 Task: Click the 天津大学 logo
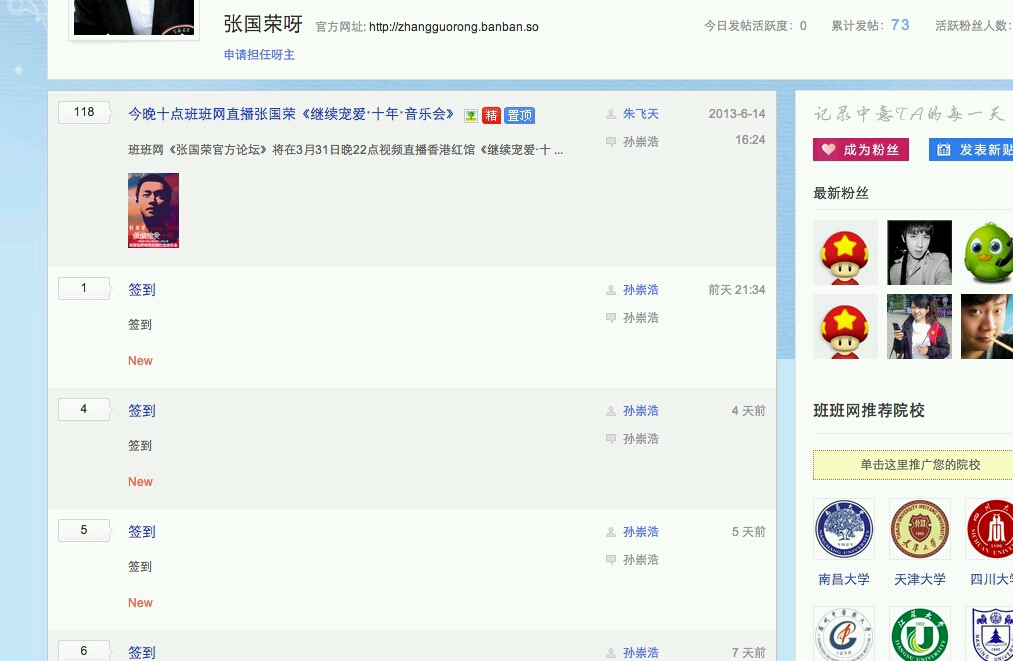(x=919, y=529)
